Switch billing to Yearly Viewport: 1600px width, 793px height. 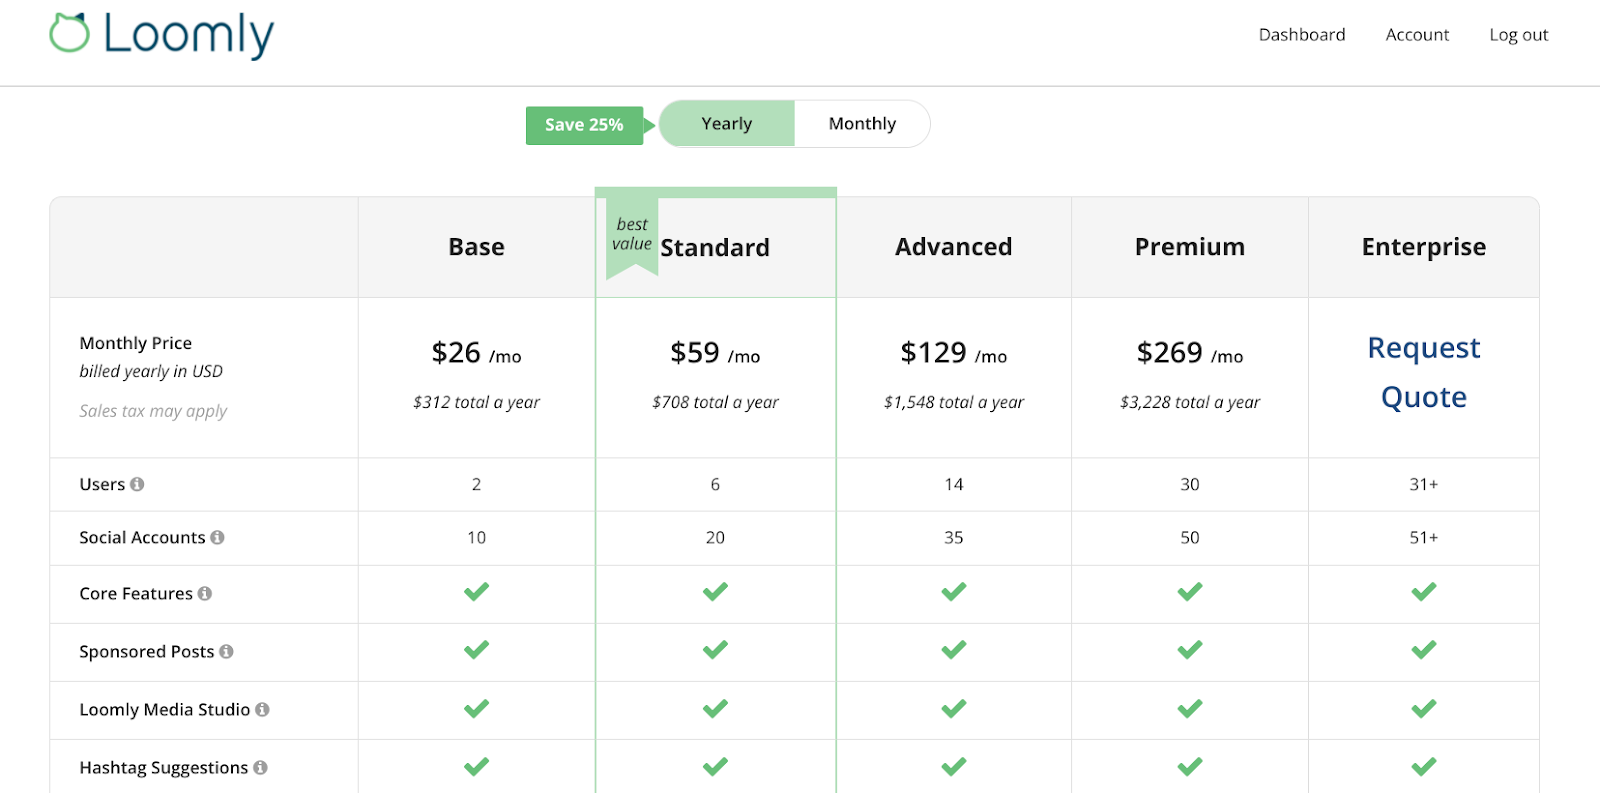point(727,124)
